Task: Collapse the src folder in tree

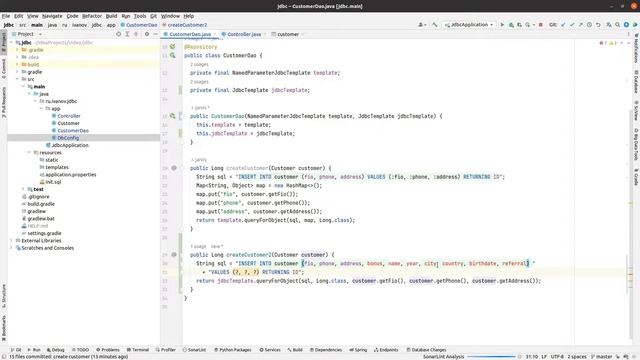Action: point(18,79)
